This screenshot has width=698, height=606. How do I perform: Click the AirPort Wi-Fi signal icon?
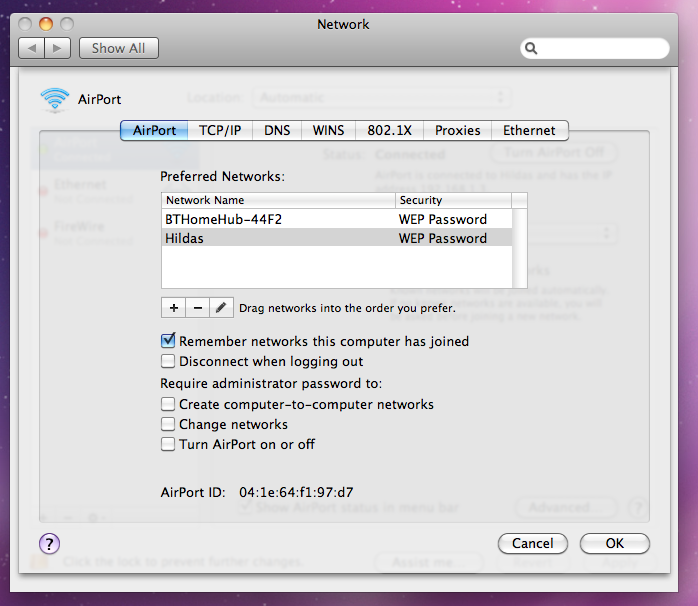click(55, 99)
